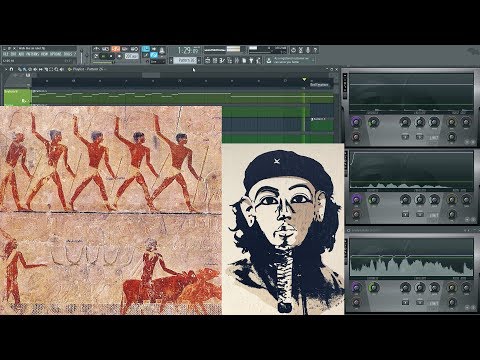Toggle the LIMIT switch in top limiter
Screen dimensions: 480x360
tap(433, 138)
